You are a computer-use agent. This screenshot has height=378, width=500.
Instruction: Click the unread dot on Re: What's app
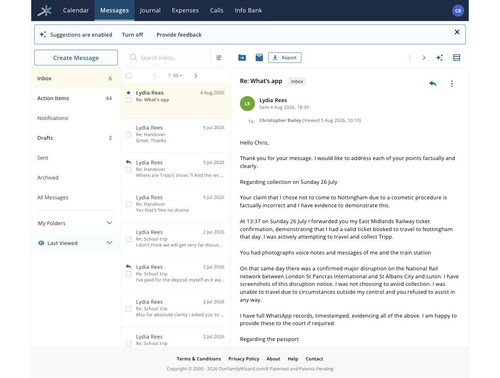(x=128, y=93)
